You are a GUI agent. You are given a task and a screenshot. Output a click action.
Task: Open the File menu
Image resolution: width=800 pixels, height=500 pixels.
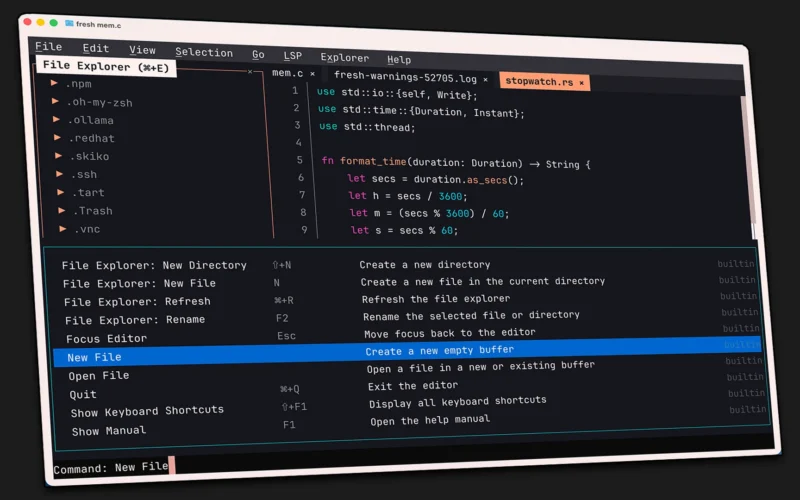tap(48, 47)
